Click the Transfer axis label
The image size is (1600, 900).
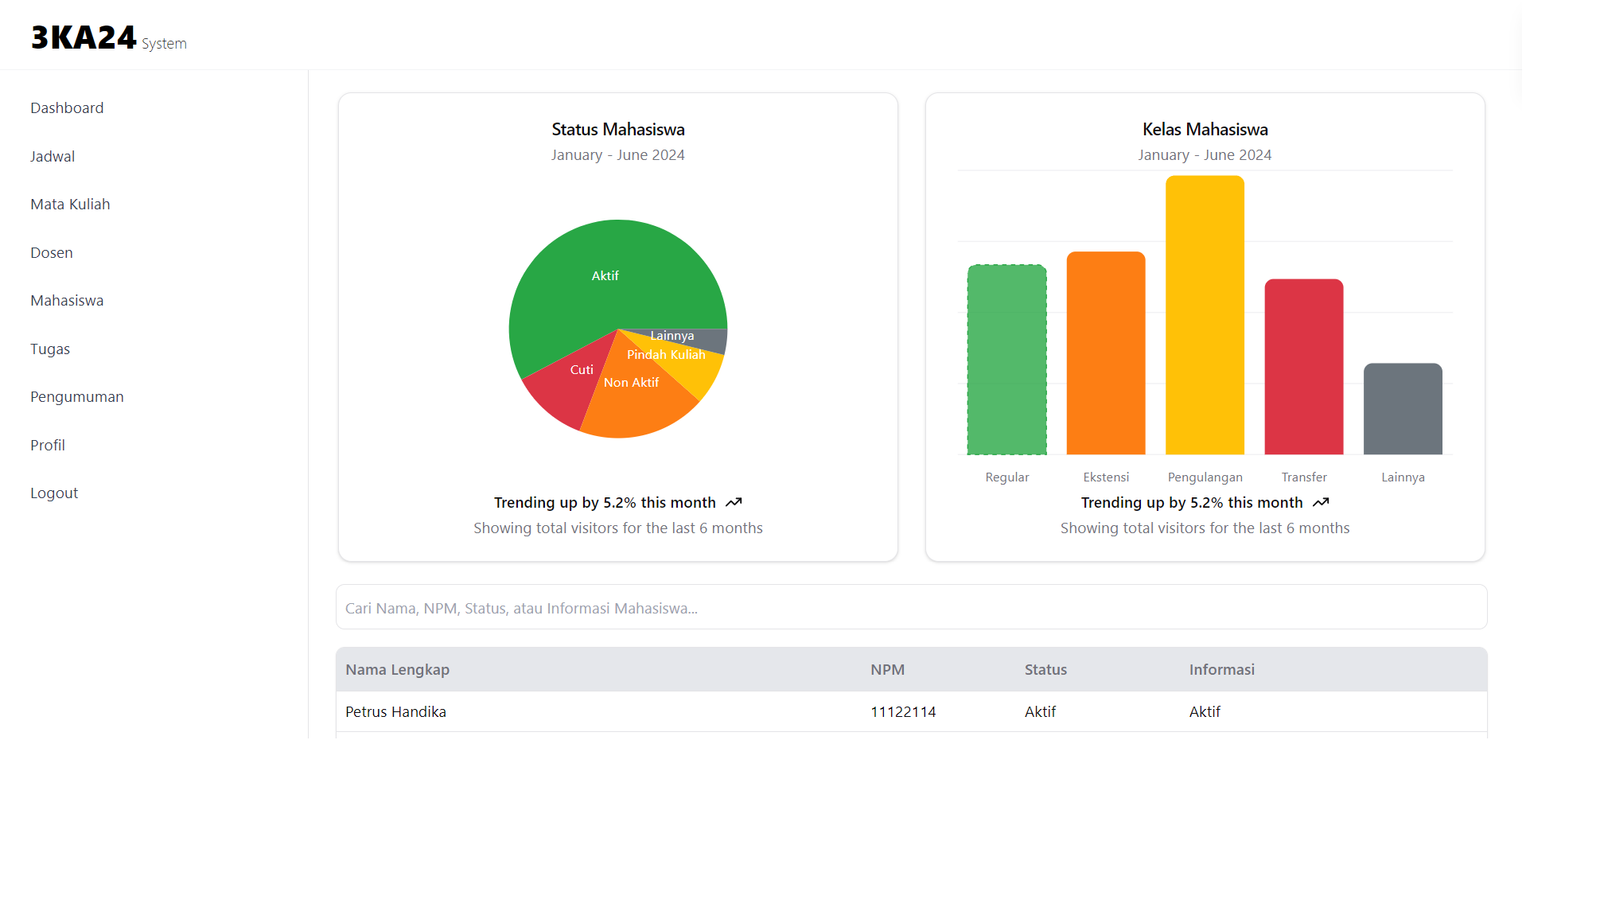1304,477
